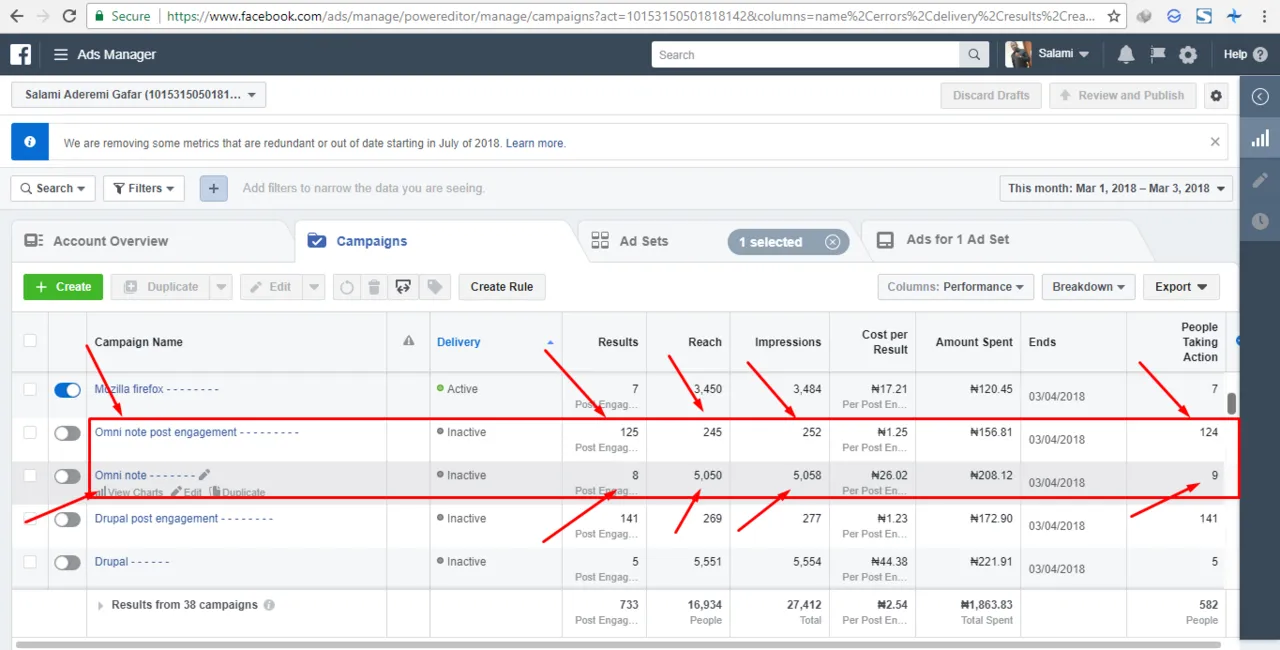Sort by the Delivery column header
The height and width of the screenshot is (650, 1280).
[459, 342]
